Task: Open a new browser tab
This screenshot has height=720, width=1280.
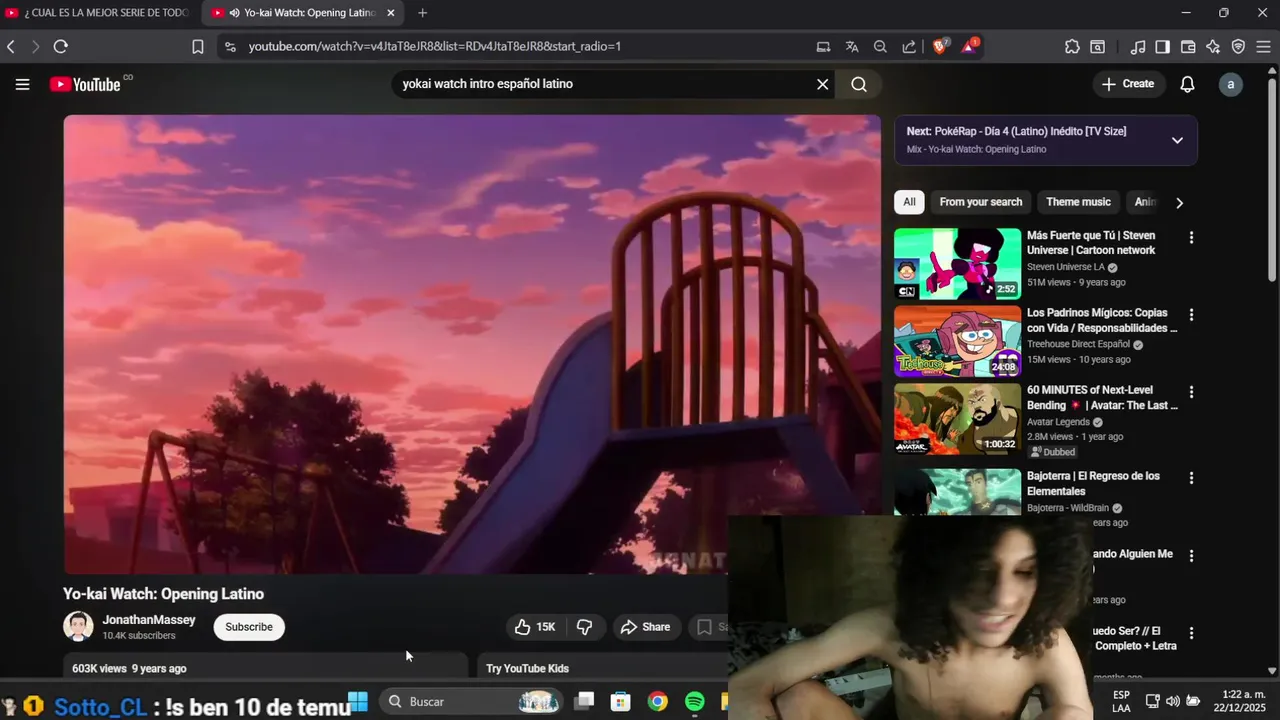Action: click(422, 13)
